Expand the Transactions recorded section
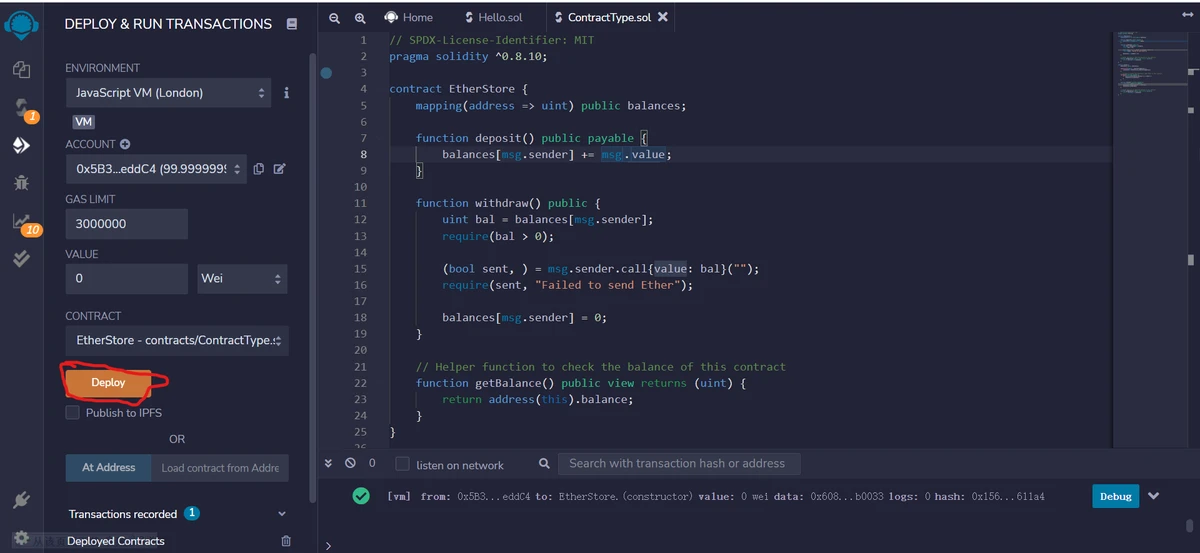Screen dimensions: 1200x553 tap(280, 514)
